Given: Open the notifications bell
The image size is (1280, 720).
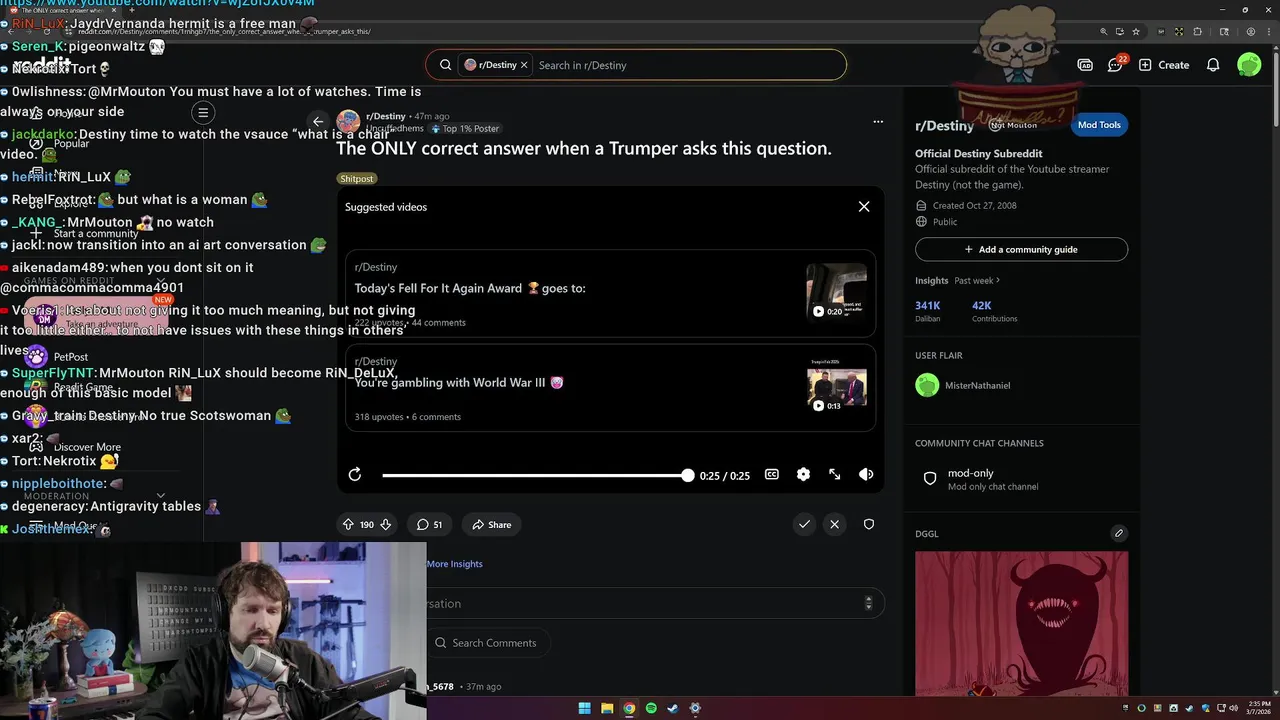Looking at the screenshot, I should [x=1213, y=65].
